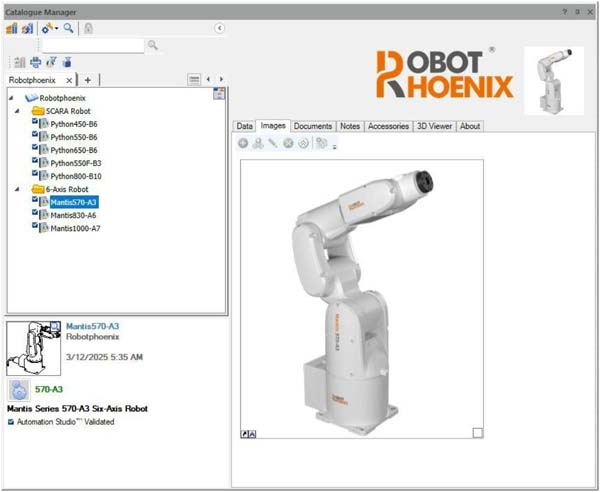Click the greyed-out lock icon

88,28
